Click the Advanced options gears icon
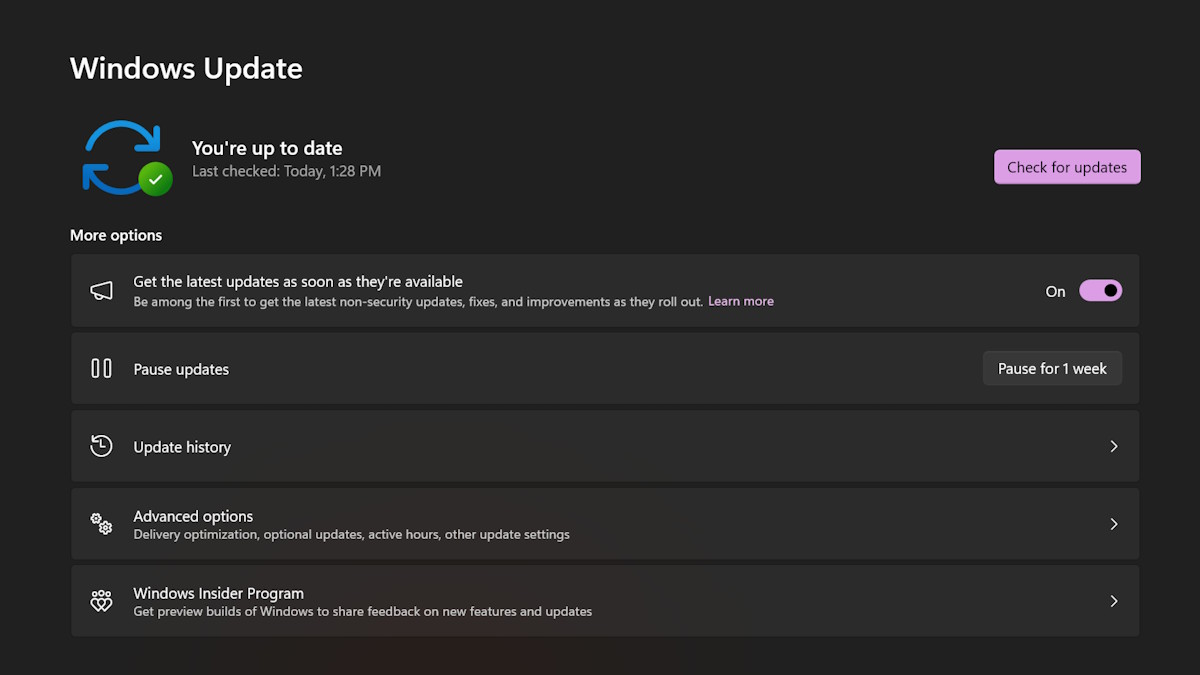This screenshot has height=675, width=1200. (x=101, y=523)
